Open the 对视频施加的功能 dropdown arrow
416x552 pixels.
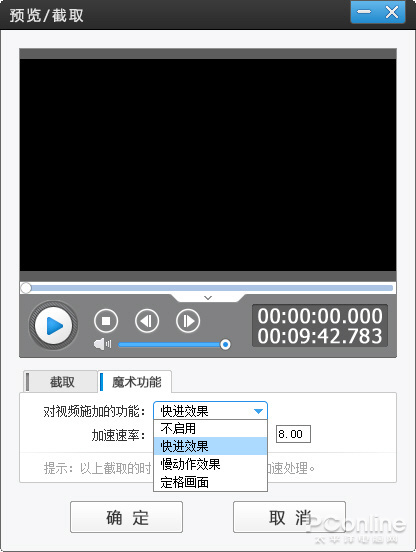point(258,411)
